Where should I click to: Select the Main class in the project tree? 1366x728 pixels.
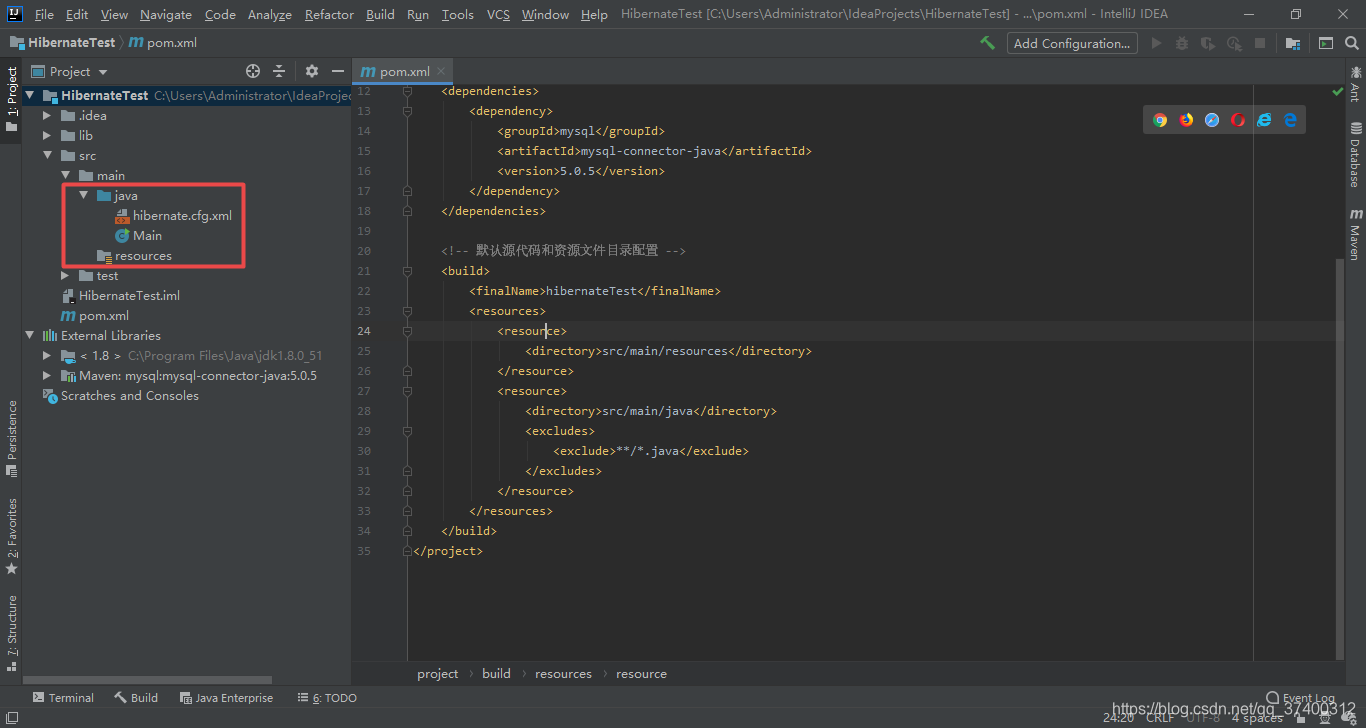click(x=138, y=236)
